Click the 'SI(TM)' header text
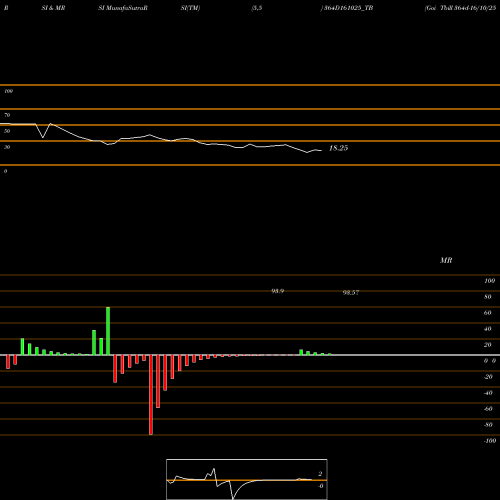The width and height of the screenshot is (500, 500). (190, 8)
